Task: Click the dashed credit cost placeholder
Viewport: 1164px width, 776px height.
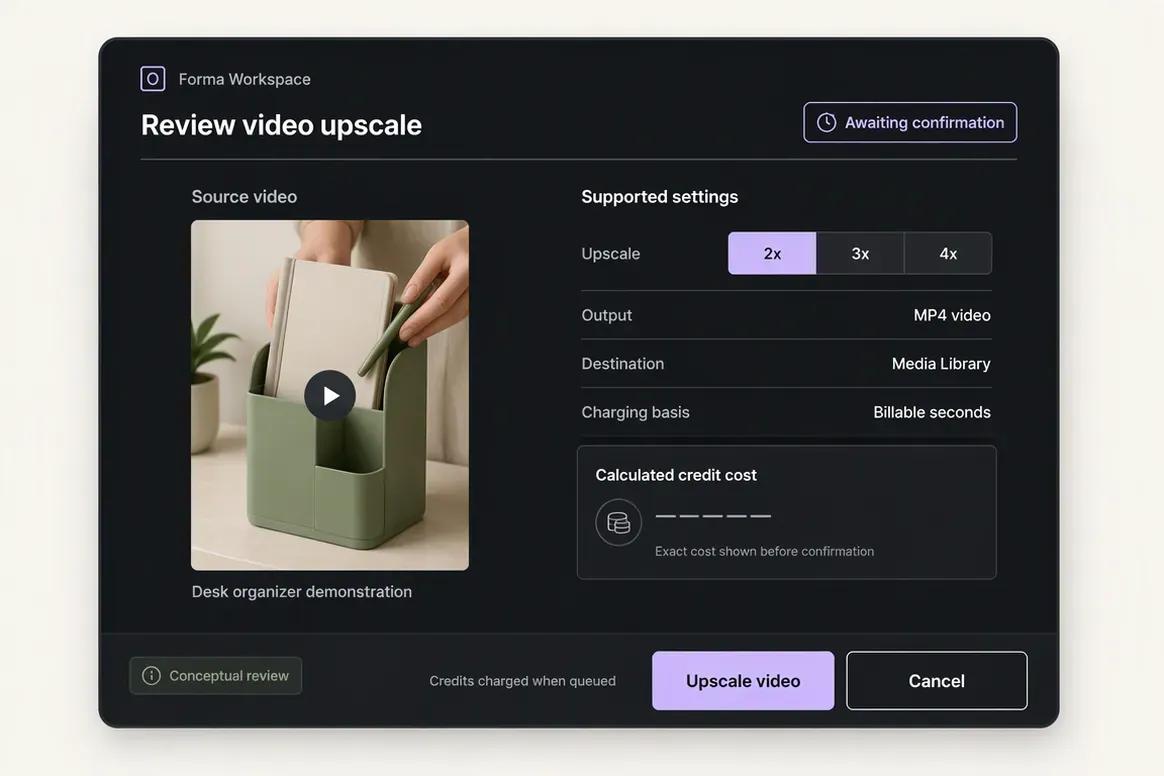Action: tap(713, 515)
